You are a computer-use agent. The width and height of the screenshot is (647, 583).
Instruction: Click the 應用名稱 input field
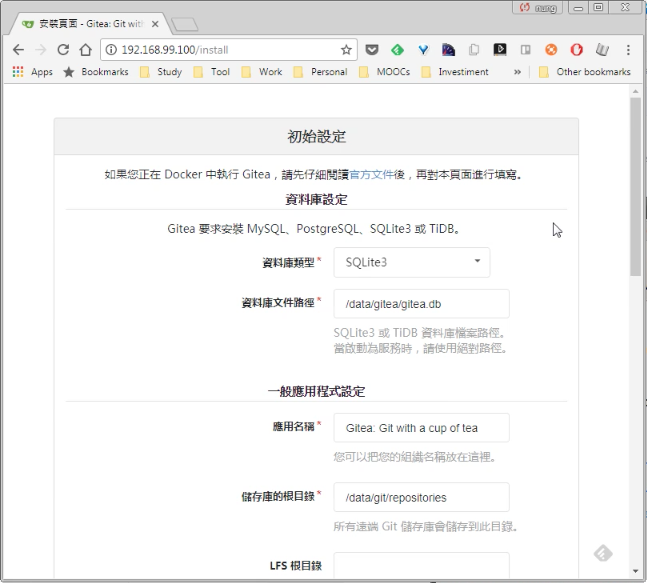[421, 428]
